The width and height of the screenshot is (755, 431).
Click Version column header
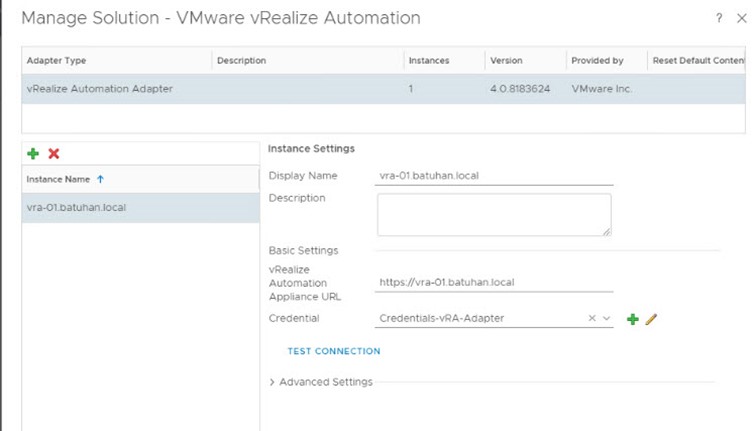click(x=525, y=61)
